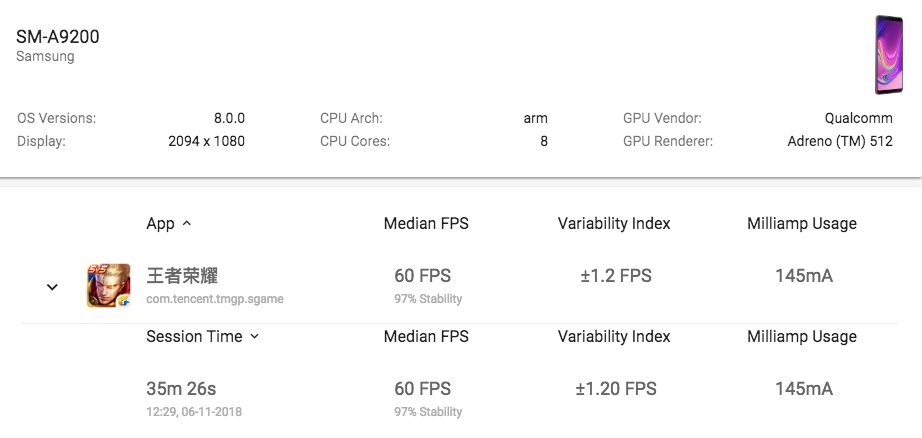Image resolution: width=922 pixels, height=438 pixels.
Task: Open the Session Time dropdown
Action: (x=203, y=337)
